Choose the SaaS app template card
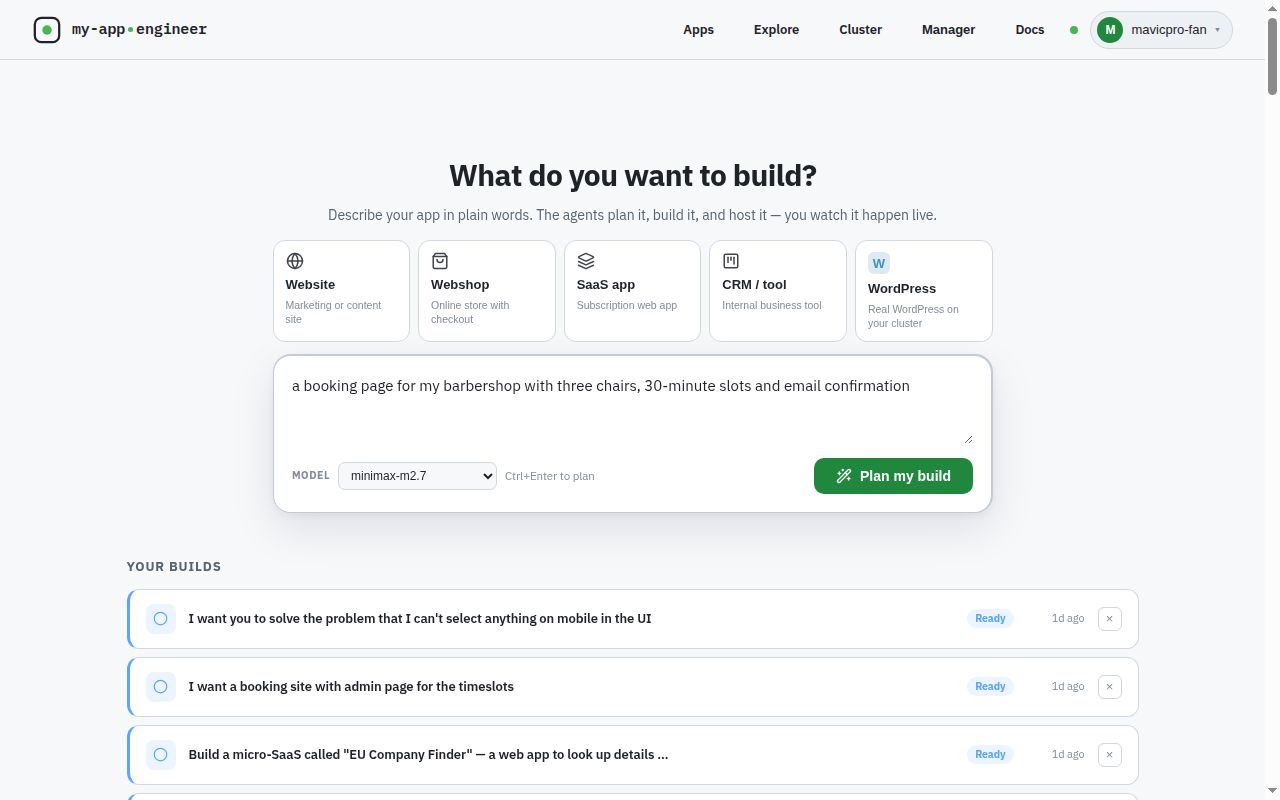The image size is (1280, 800). 632,291
